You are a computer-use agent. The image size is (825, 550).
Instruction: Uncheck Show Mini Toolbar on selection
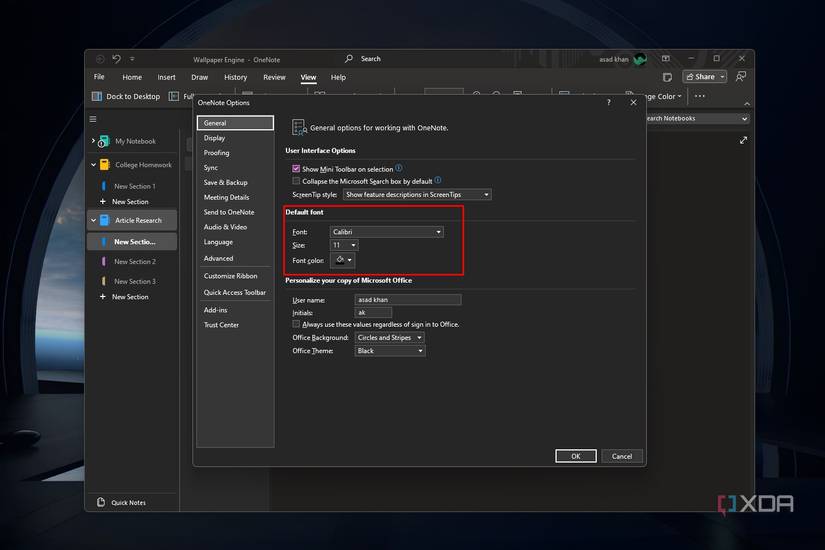pyautogui.click(x=296, y=169)
